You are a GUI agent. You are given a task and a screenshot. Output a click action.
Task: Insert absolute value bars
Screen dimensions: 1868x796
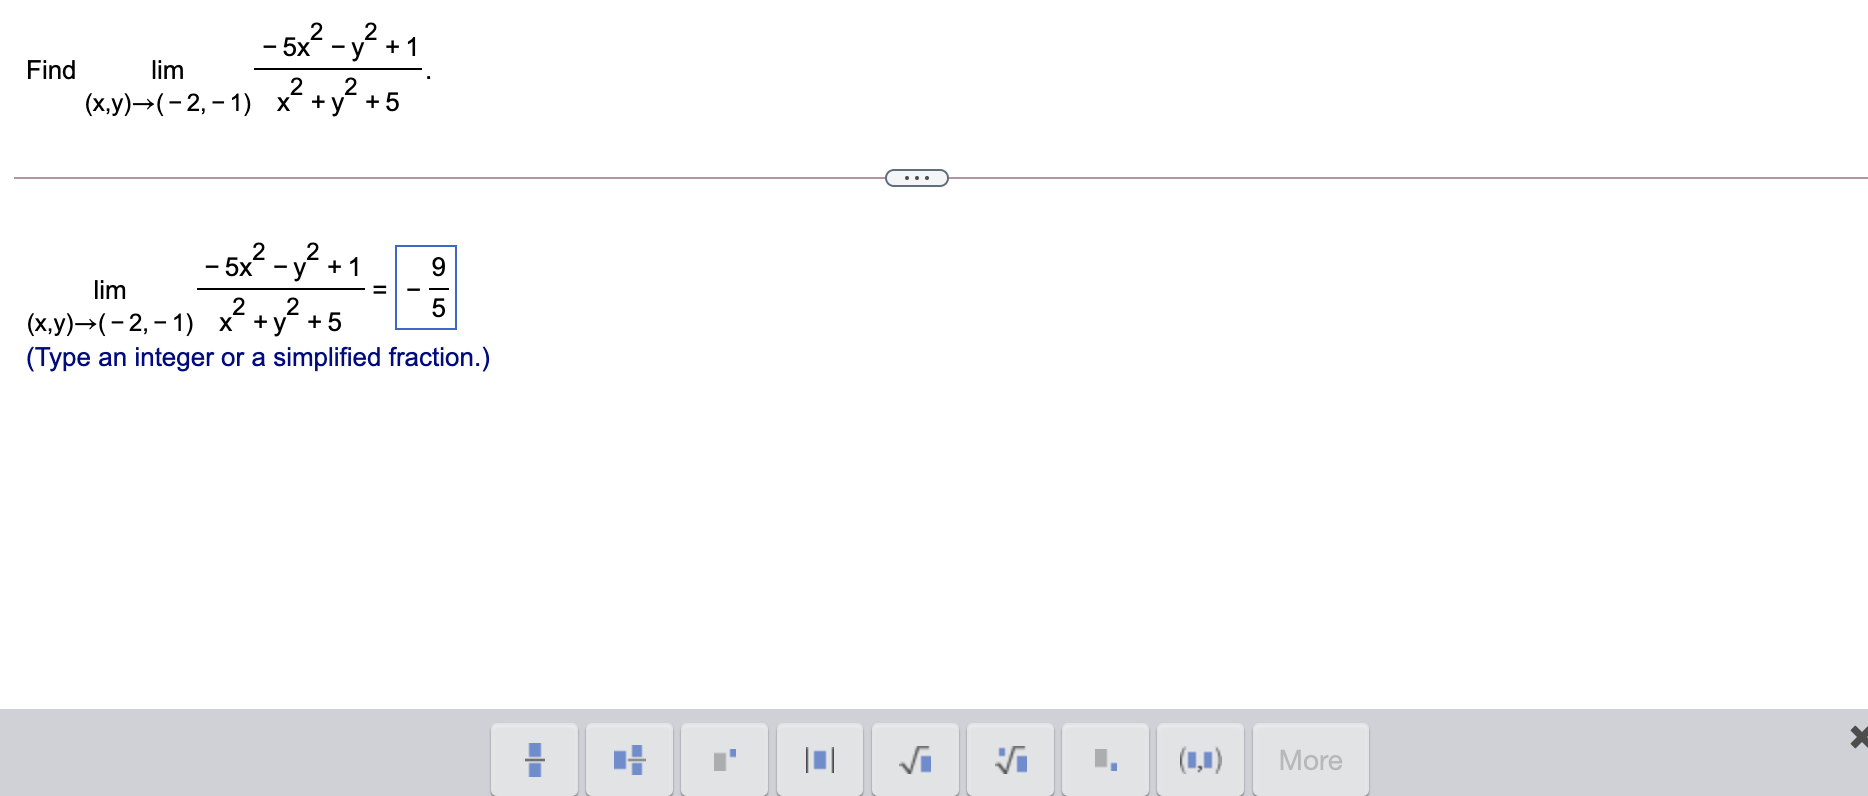[819, 760]
